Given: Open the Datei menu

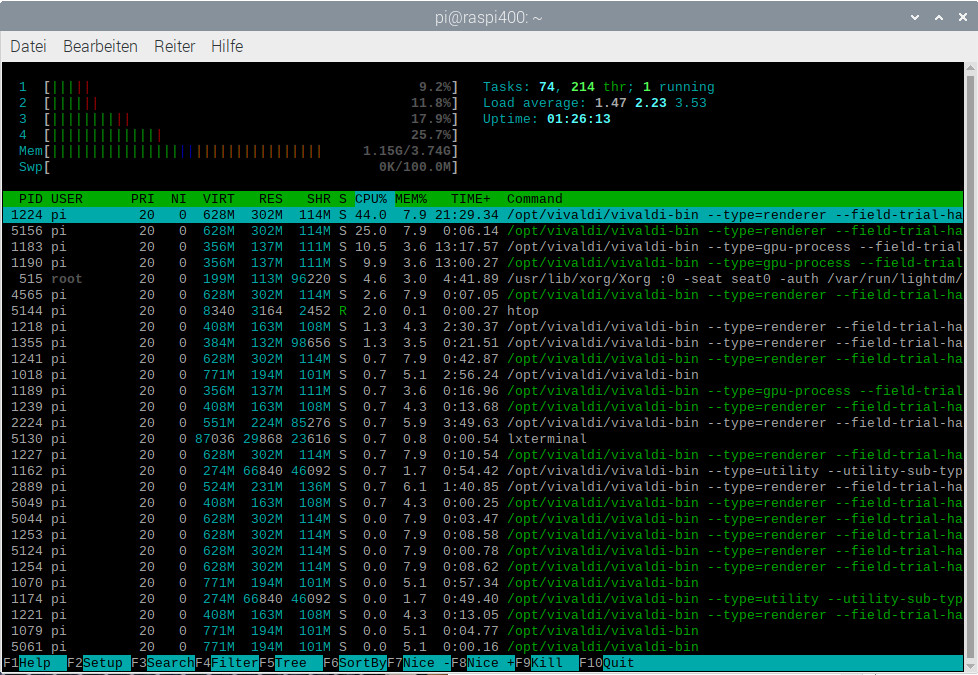Looking at the screenshot, I should tap(28, 46).
